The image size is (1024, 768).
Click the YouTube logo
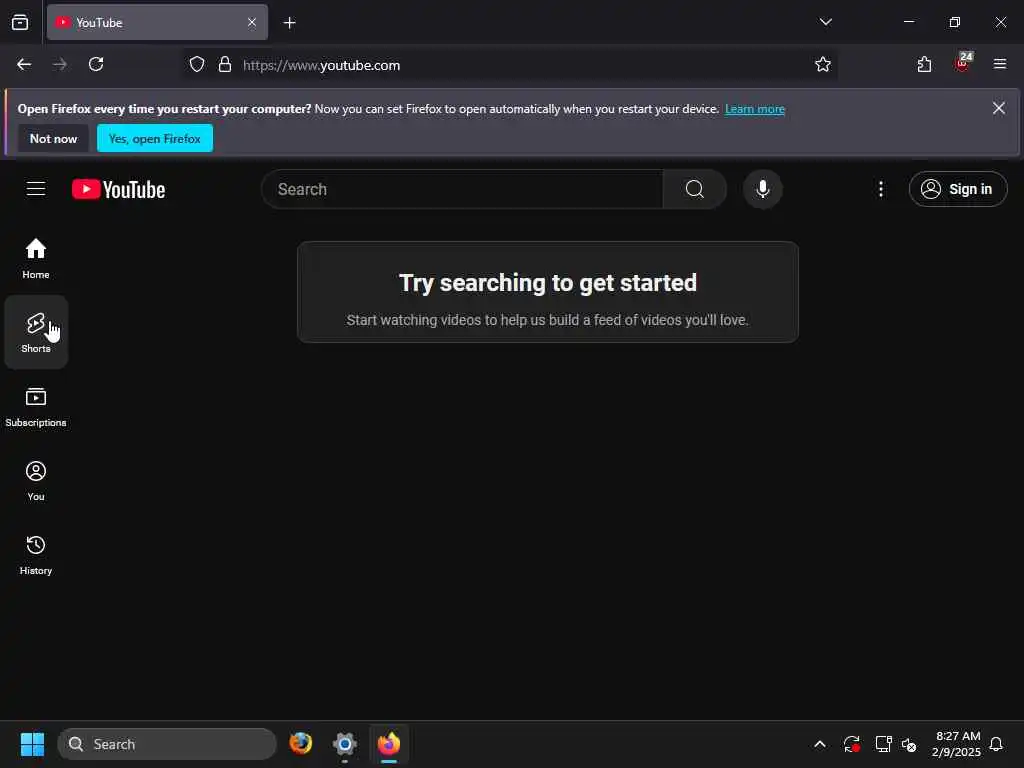[118, 189]
